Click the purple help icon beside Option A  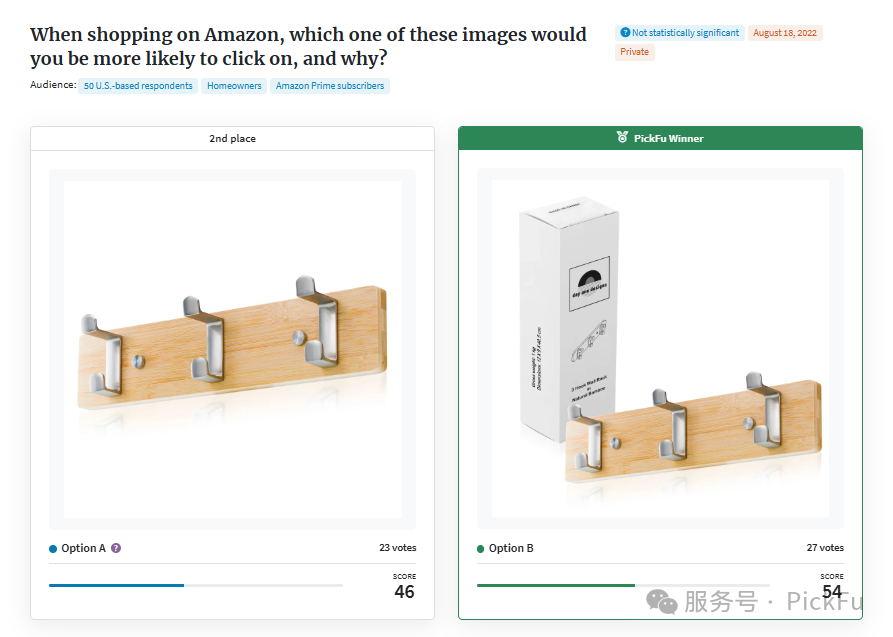coord(116,548)
